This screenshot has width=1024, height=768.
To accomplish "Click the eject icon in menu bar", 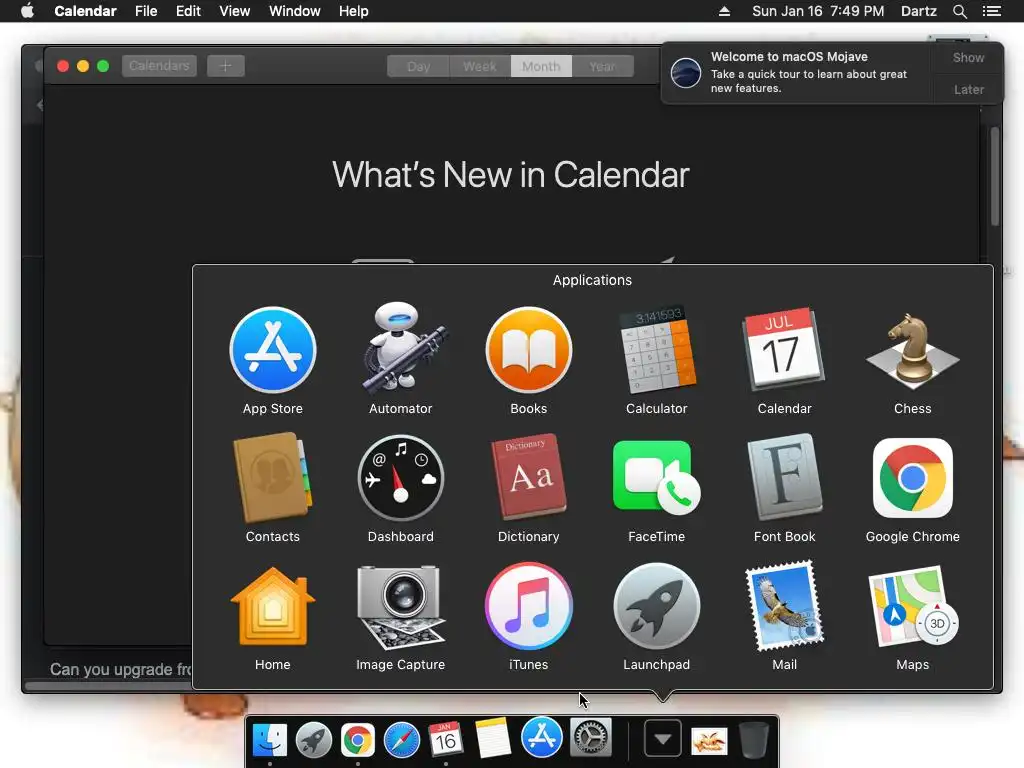I will coord(724,11).
